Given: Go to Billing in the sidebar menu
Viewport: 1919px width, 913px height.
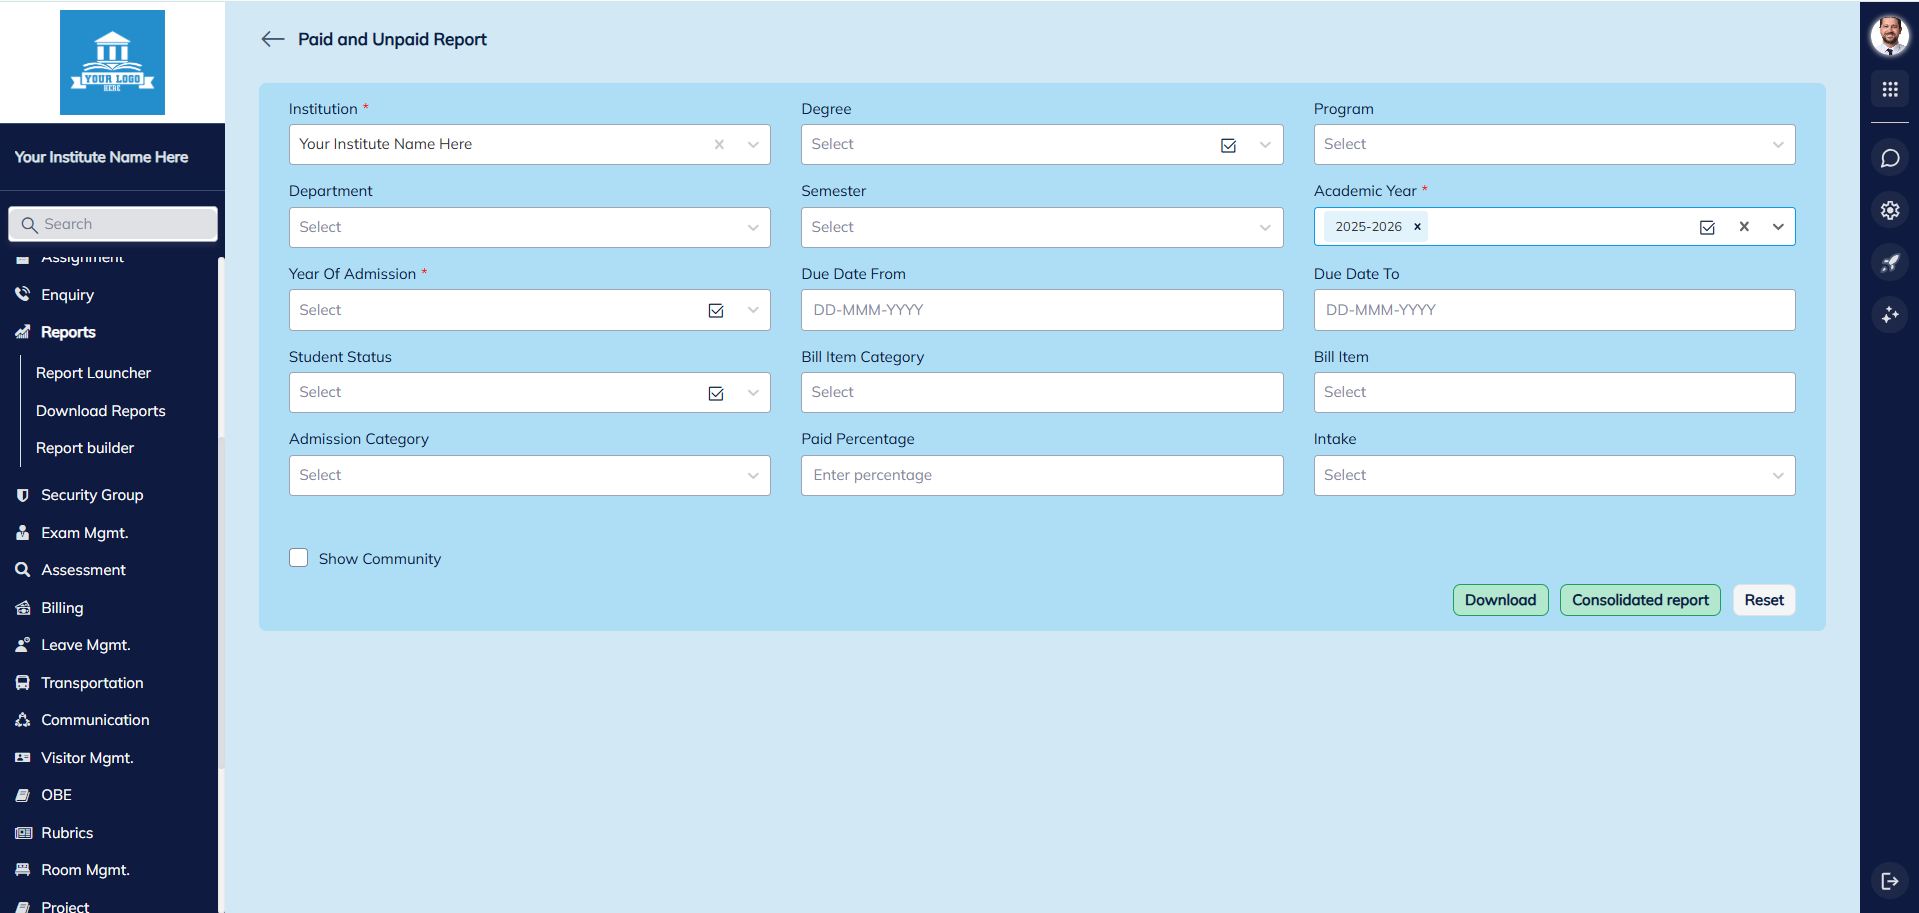Looking at the screenshot, I should (x=62, y=608).
